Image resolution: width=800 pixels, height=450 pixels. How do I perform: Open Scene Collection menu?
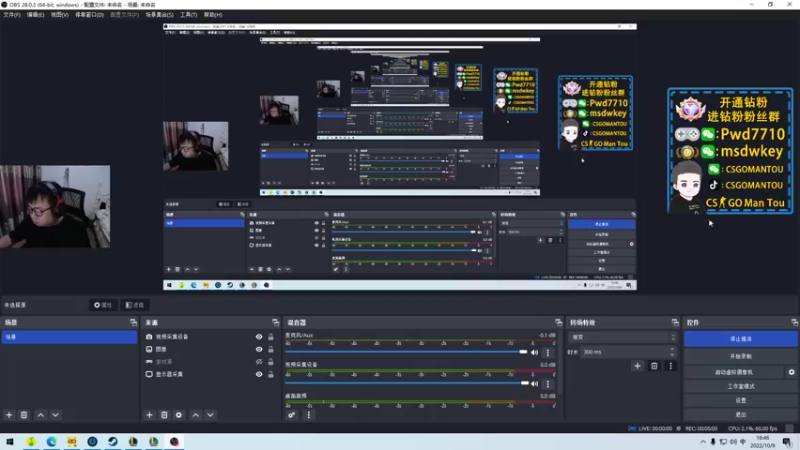click(159, 15)
